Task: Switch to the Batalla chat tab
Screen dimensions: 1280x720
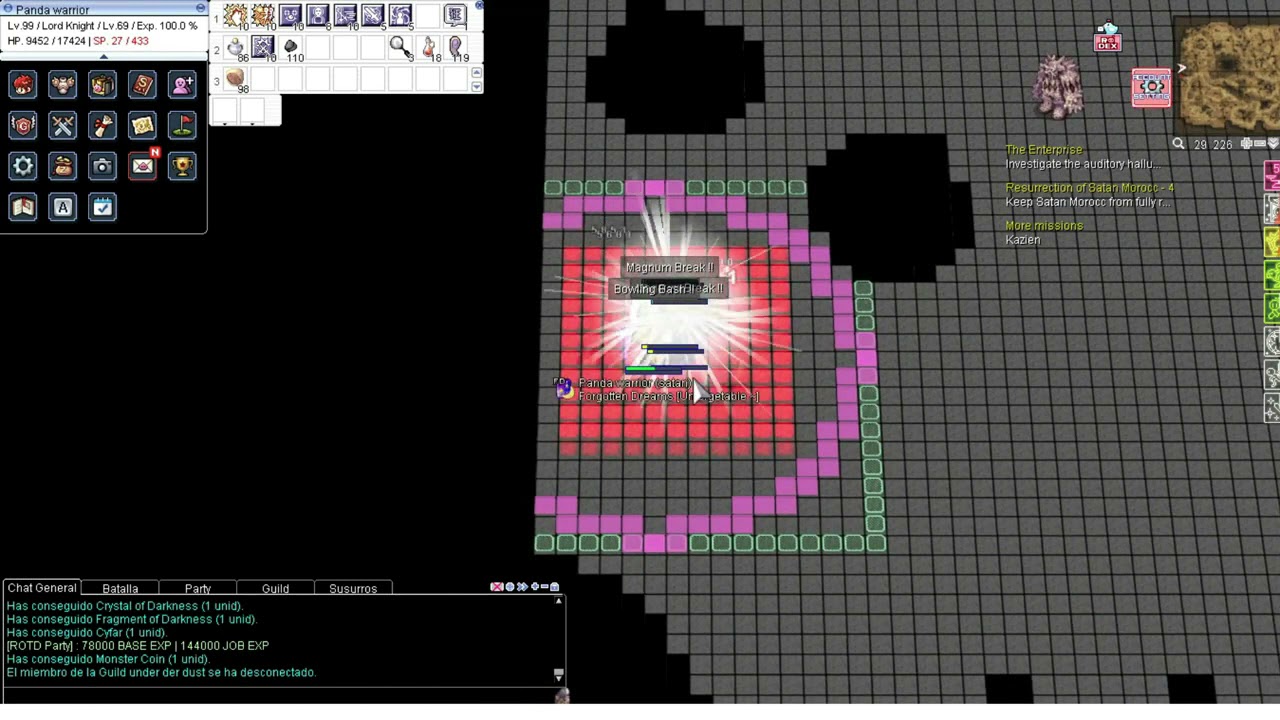Action: [120, 589]
